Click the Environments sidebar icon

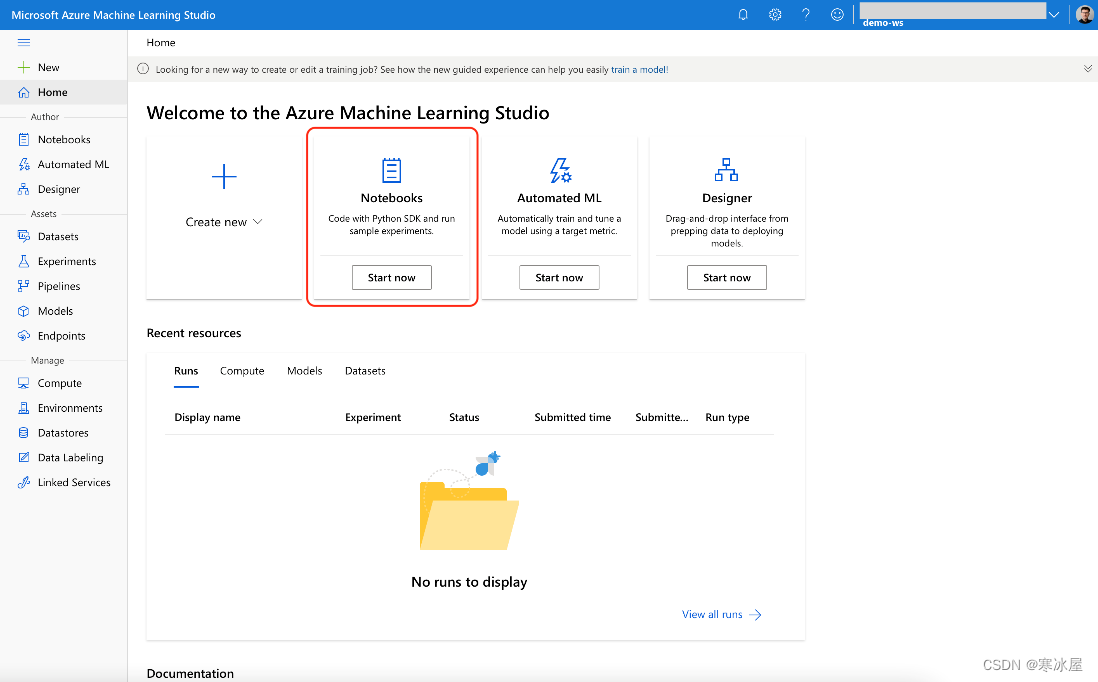pos(24,408)
